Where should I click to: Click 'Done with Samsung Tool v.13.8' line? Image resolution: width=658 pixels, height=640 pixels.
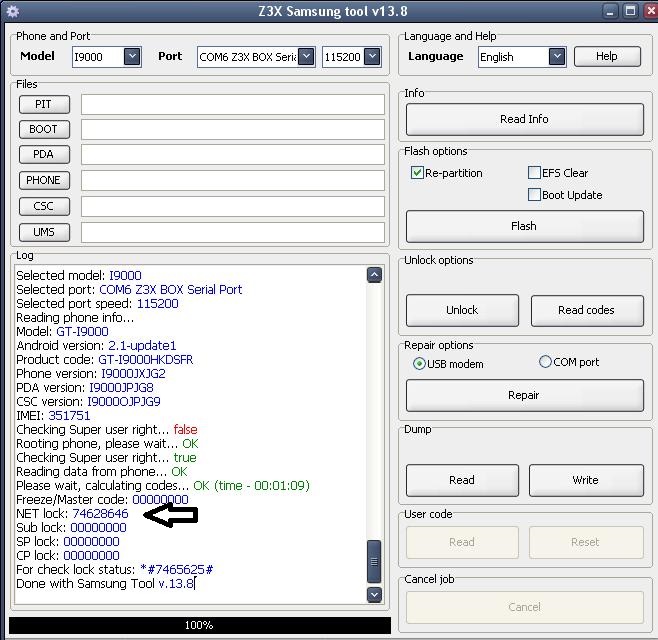coord(105,584)
